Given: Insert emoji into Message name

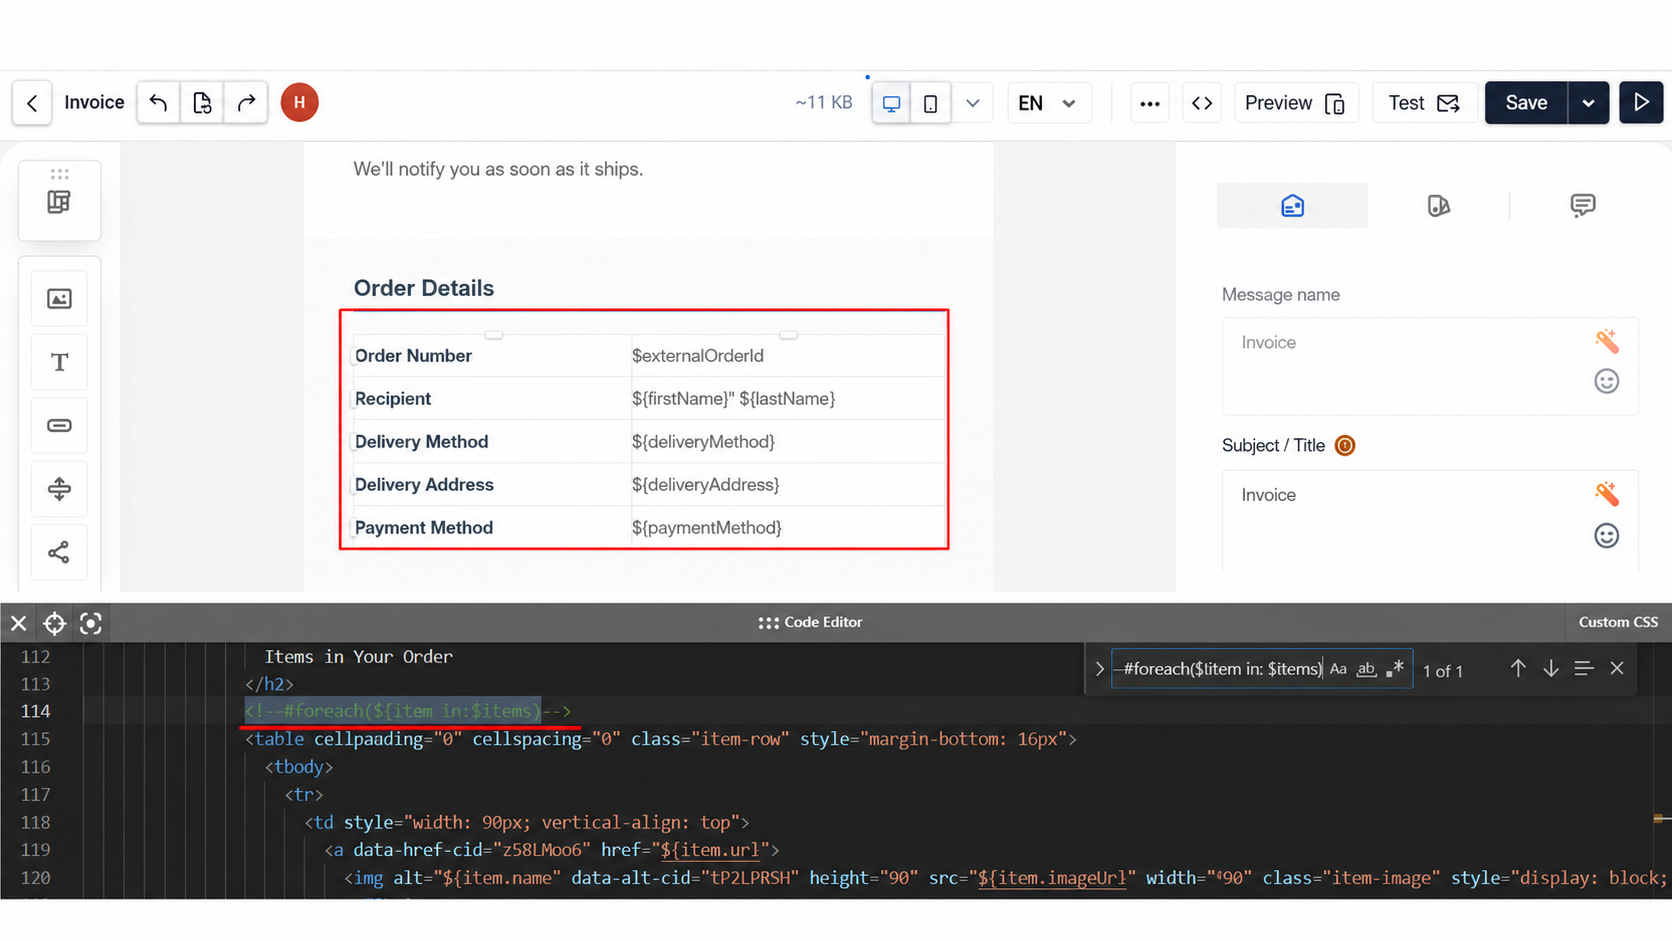Looking at the screenshot, I should pyautogui.click(x=1606, y=381).
